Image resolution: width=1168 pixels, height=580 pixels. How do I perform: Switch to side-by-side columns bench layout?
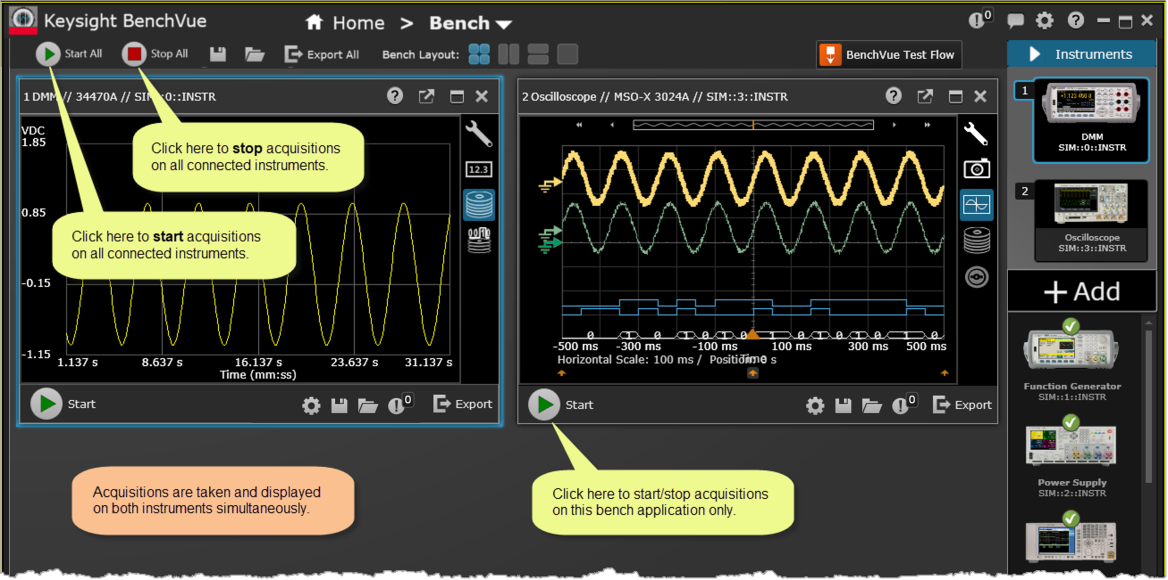click(508, 54)
